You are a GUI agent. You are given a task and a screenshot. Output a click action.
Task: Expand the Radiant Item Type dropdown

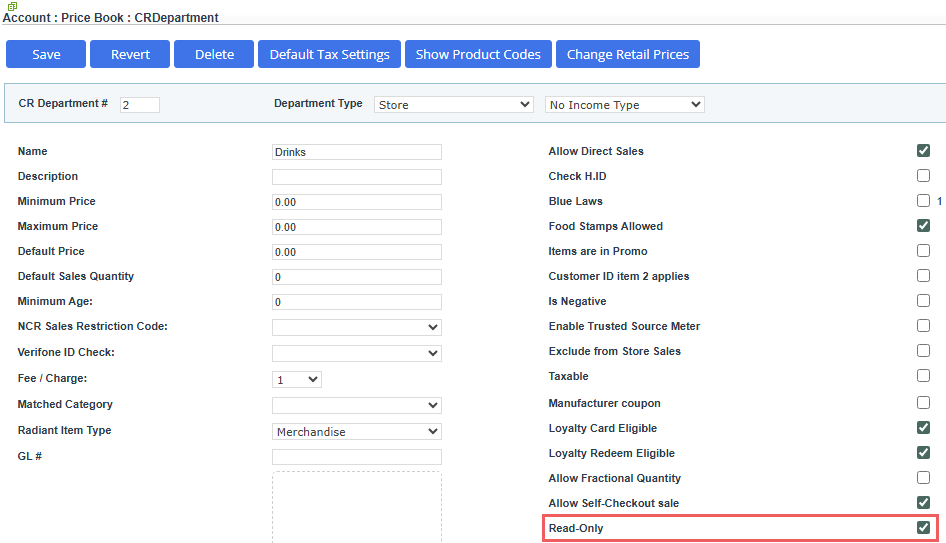(357, 432)
